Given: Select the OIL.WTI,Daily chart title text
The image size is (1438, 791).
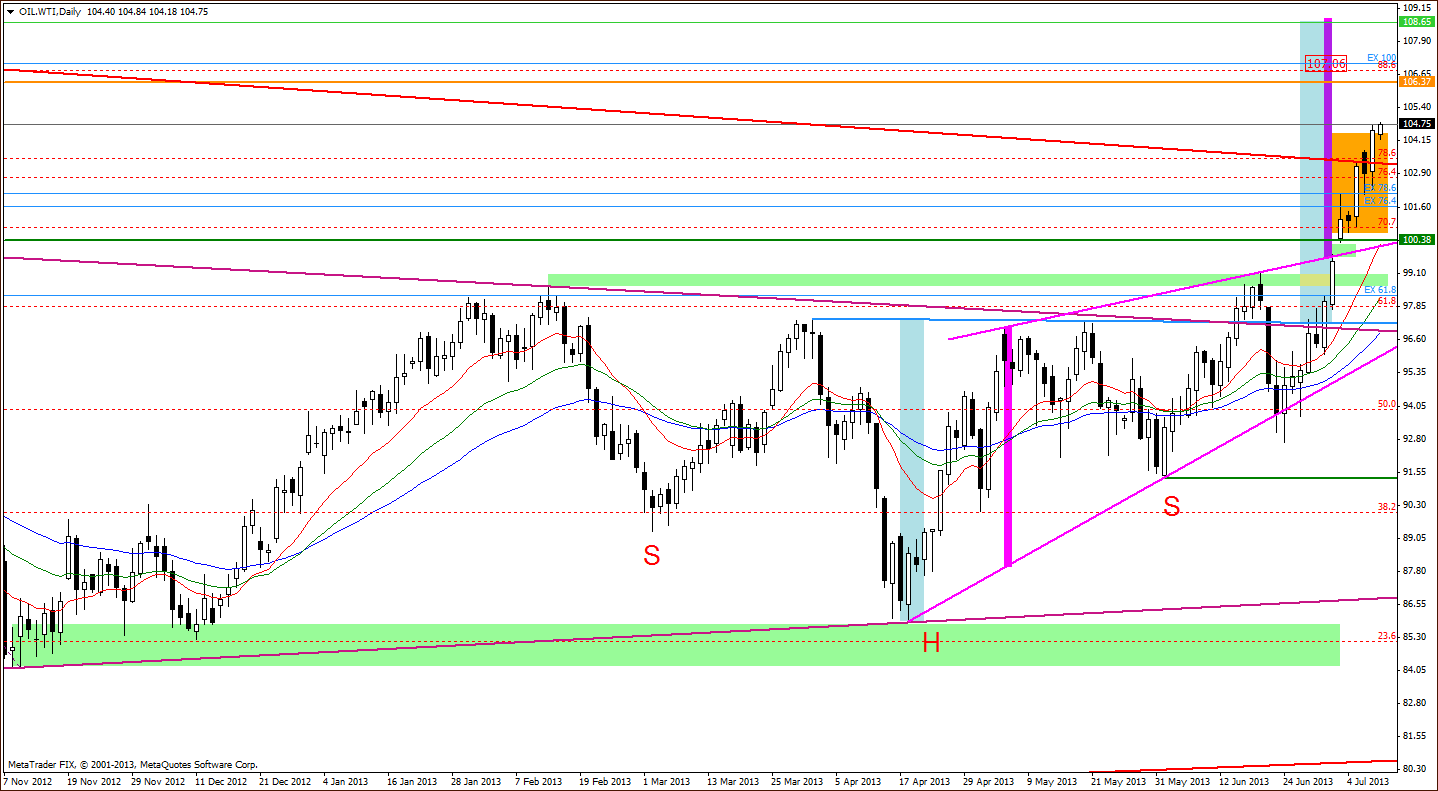Looking at the screenshot, I should [x=52, y=11].
